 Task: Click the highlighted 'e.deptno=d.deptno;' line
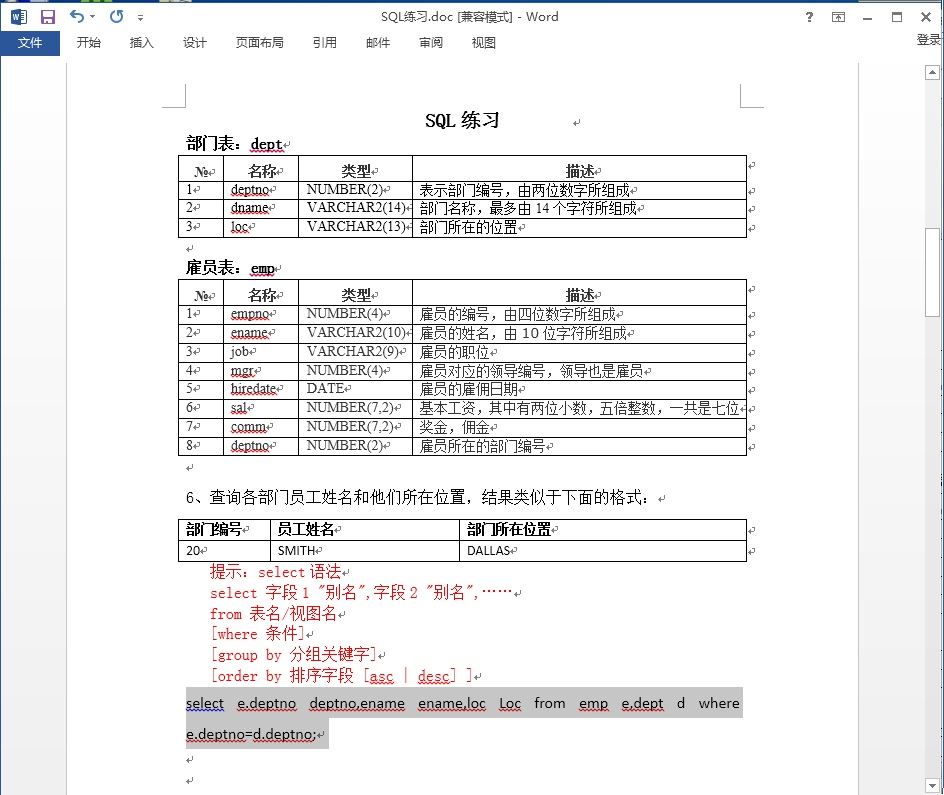250,734
